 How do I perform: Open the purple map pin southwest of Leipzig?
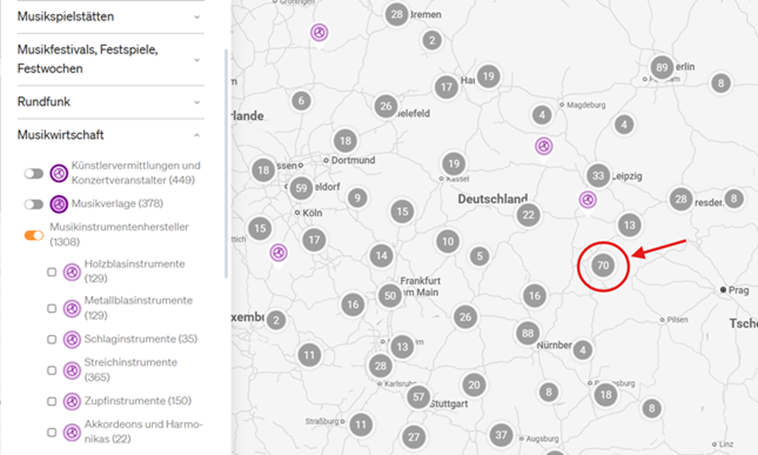click(588, 200)
